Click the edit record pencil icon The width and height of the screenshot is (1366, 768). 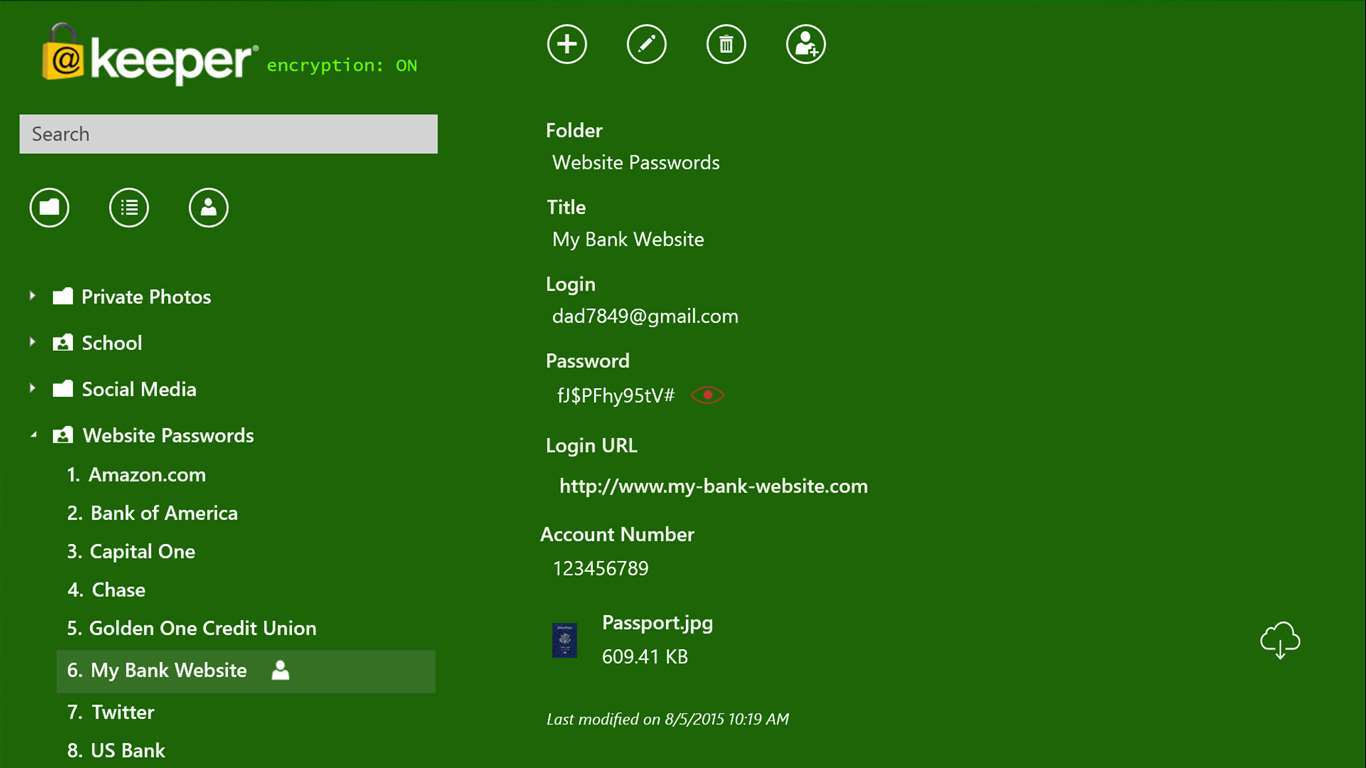coord(647,44)
